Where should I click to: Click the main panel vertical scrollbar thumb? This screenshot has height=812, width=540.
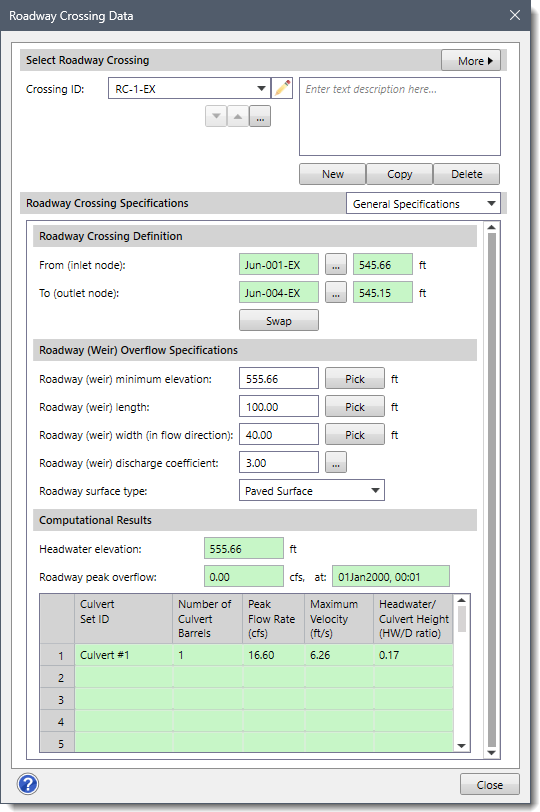tap(491, 489)
